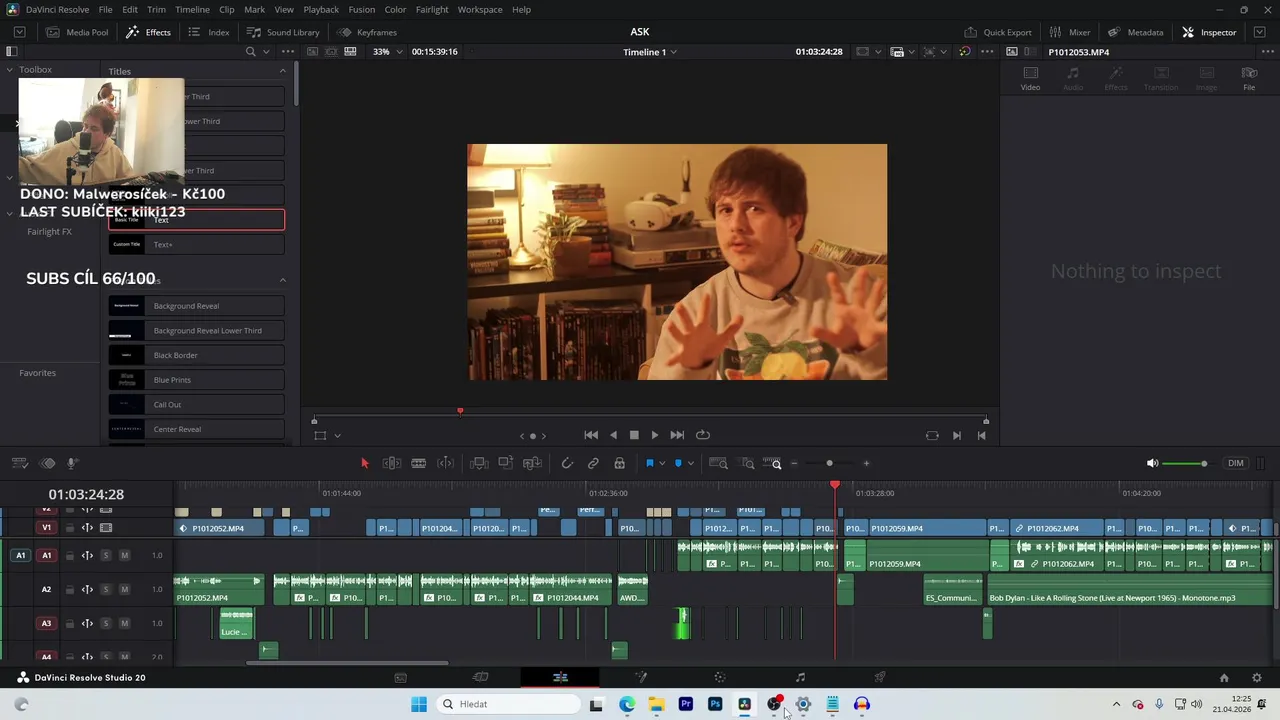The width and height of the screenshot is (1280, 720).
Task: Open the Cut page icon
Action: coord(481,678)
